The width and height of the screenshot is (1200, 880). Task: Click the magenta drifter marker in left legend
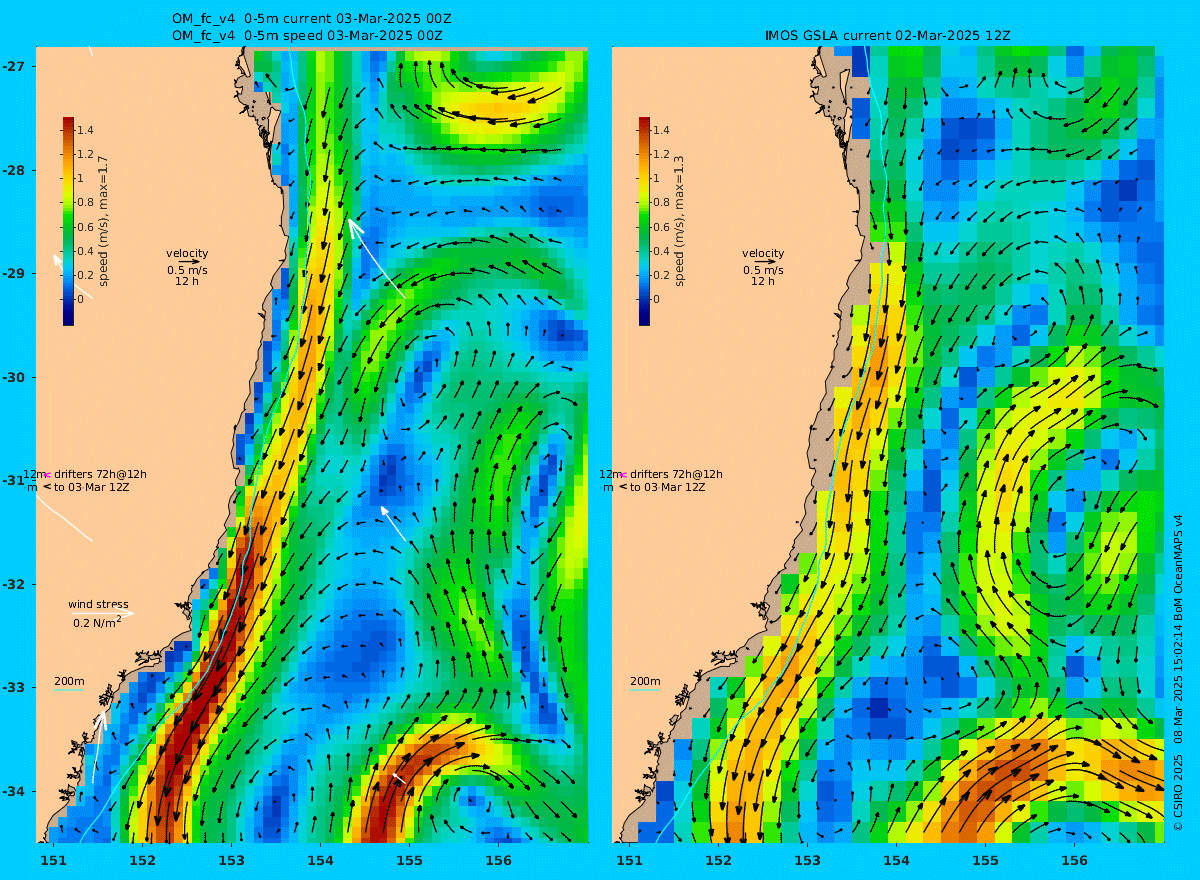point(46,475)
